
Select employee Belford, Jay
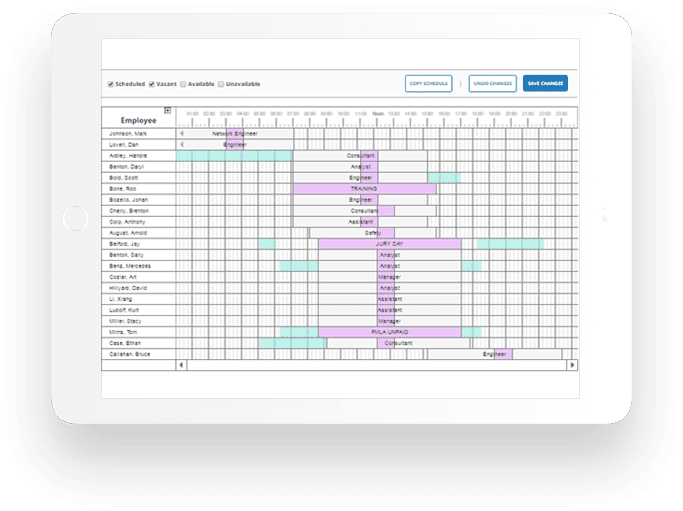[x=125, y=244]
